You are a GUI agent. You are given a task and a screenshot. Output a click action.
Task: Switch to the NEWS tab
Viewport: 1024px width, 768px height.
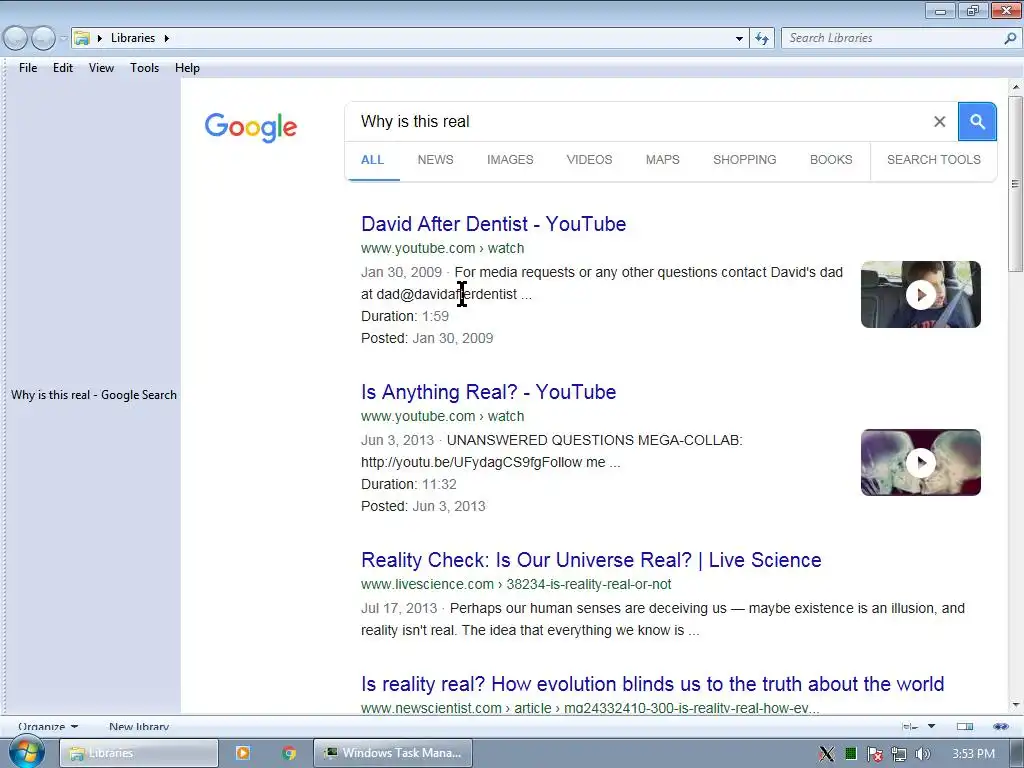point(436,160)
